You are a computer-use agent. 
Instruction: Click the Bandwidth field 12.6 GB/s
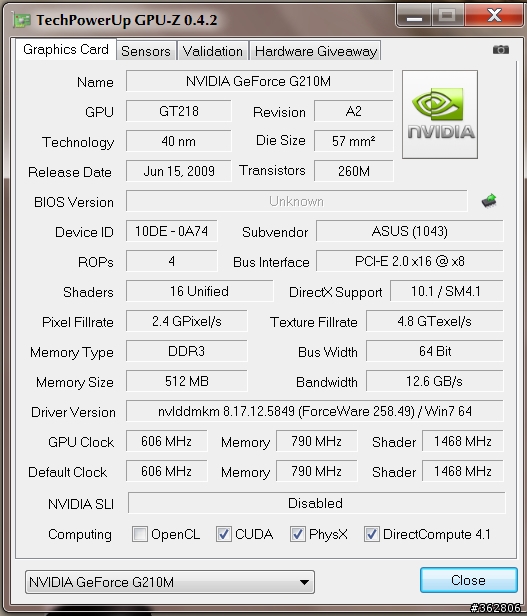pyautogui.click(x=435, y=381)
